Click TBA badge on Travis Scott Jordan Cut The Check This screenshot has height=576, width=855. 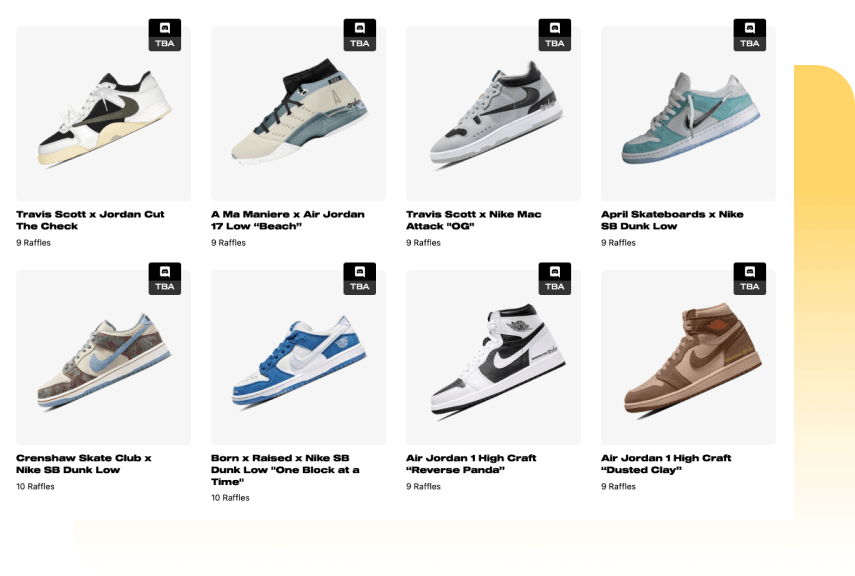165,35
